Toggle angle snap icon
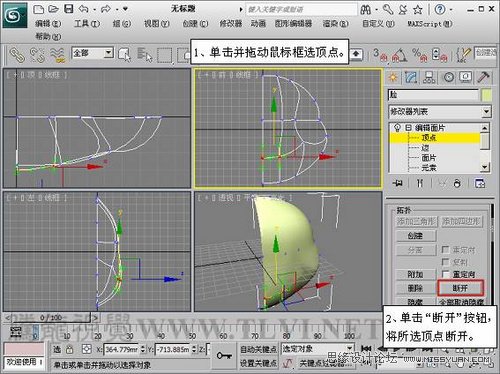 pyautogui.click(x=400, y=55)
